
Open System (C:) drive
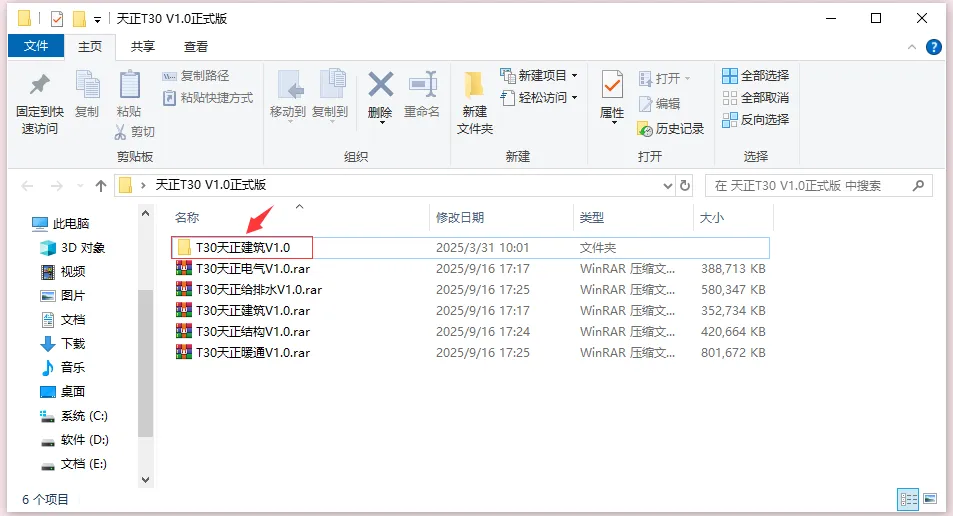pyautogui.click(x=74, y=416)
